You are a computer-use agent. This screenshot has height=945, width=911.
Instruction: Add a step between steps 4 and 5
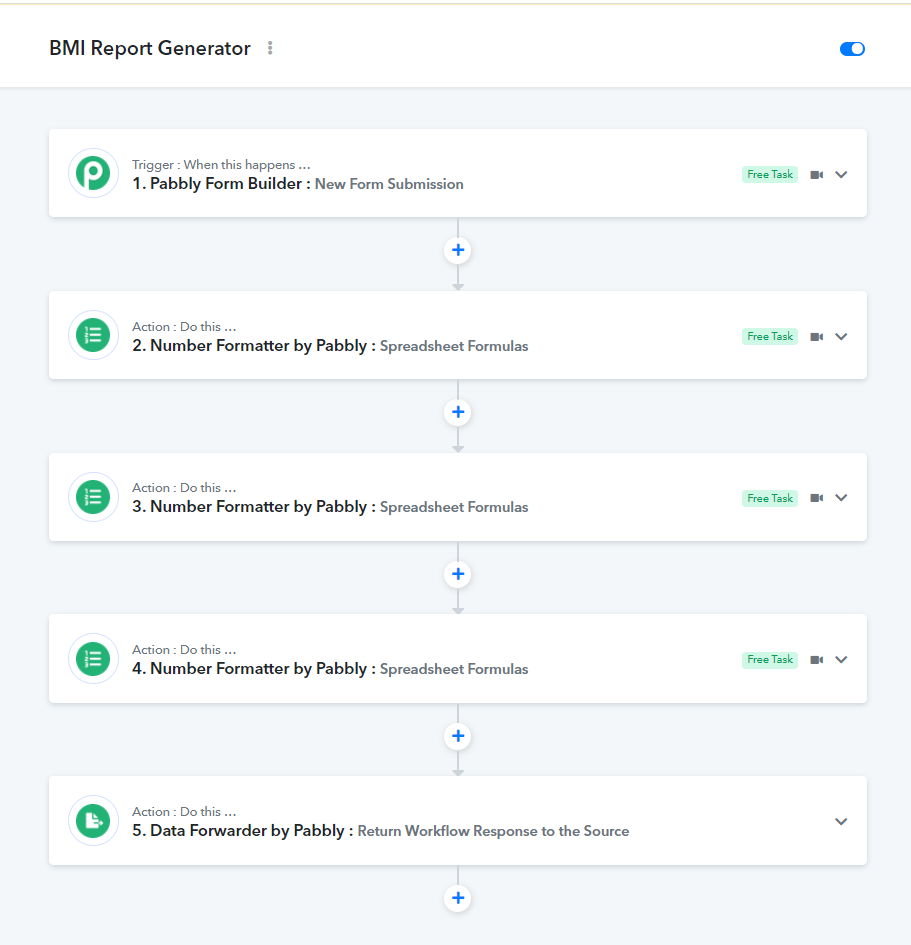point(458,736)
